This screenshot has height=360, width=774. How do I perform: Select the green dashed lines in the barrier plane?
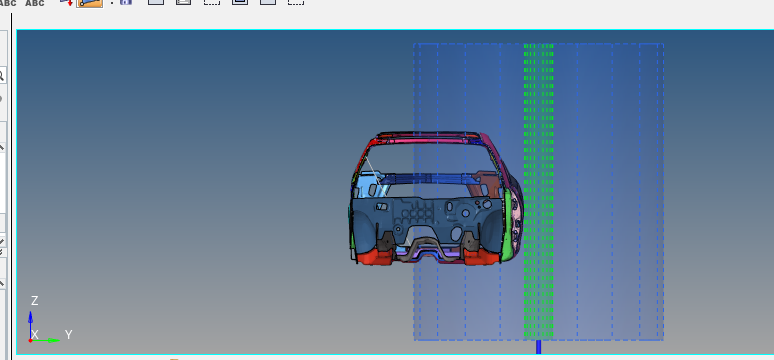point(539,191)
